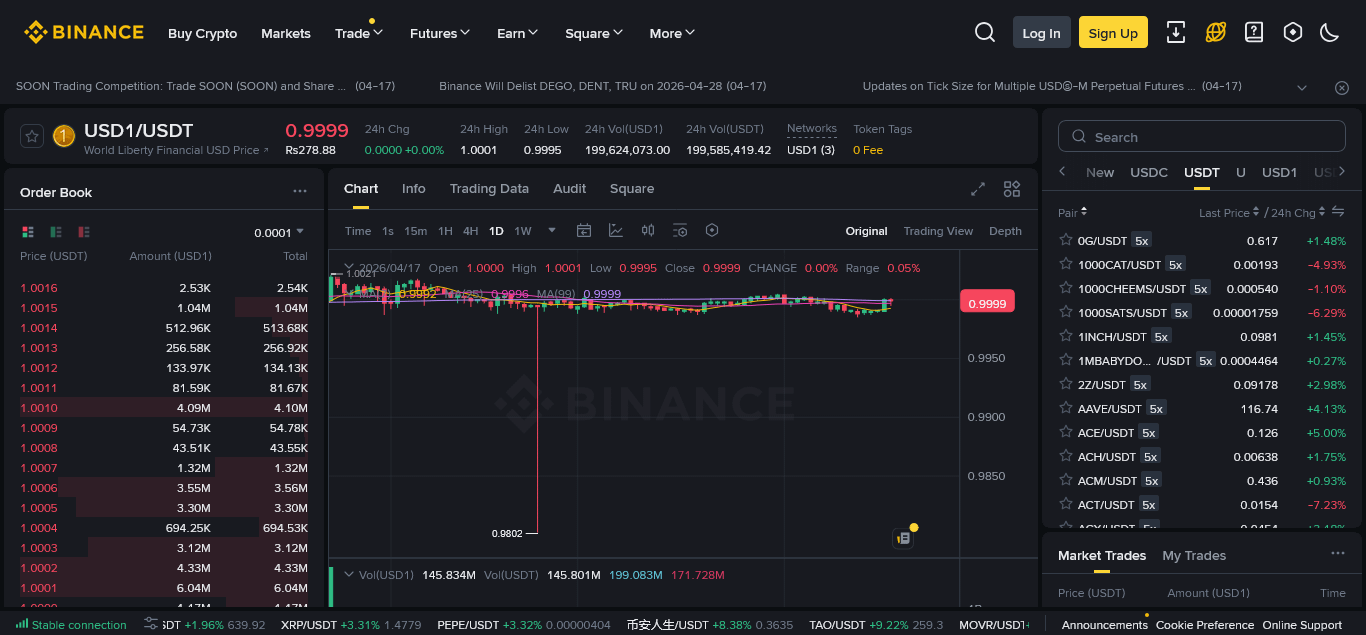The width and height of the screenshot is (1366, 635).
Task: Dismiss the announcement bar with X icon
Action: click(x=1342, y=87)
